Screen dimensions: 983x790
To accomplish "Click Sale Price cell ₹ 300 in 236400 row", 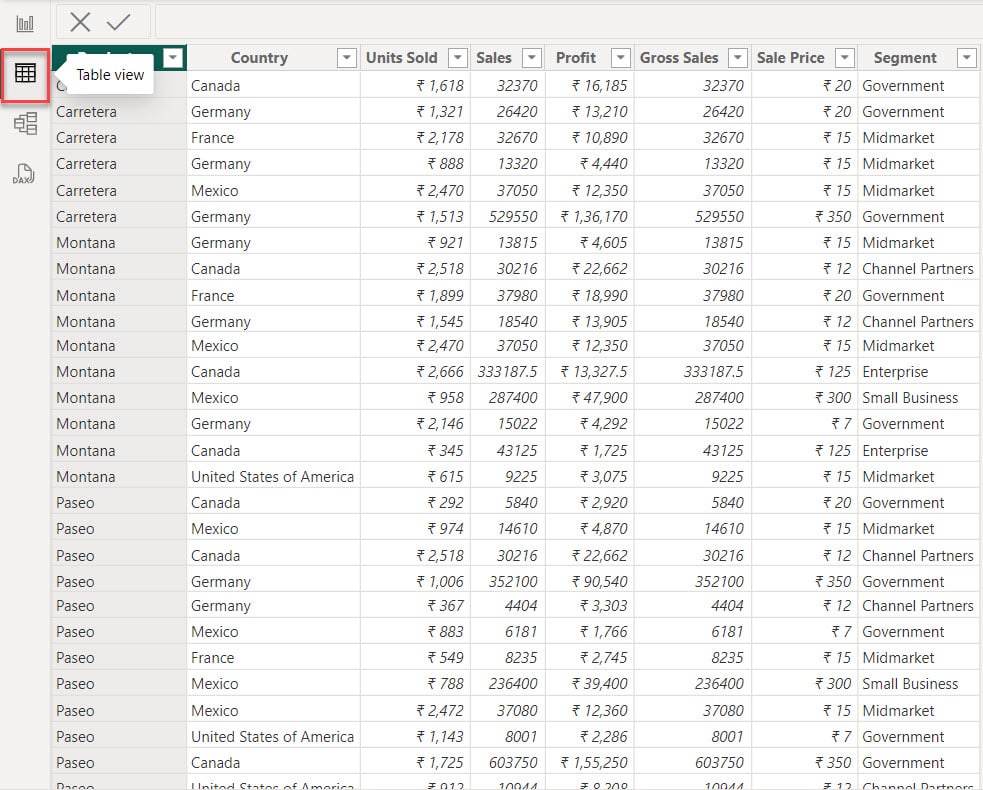I will click(x=833, y=683).
